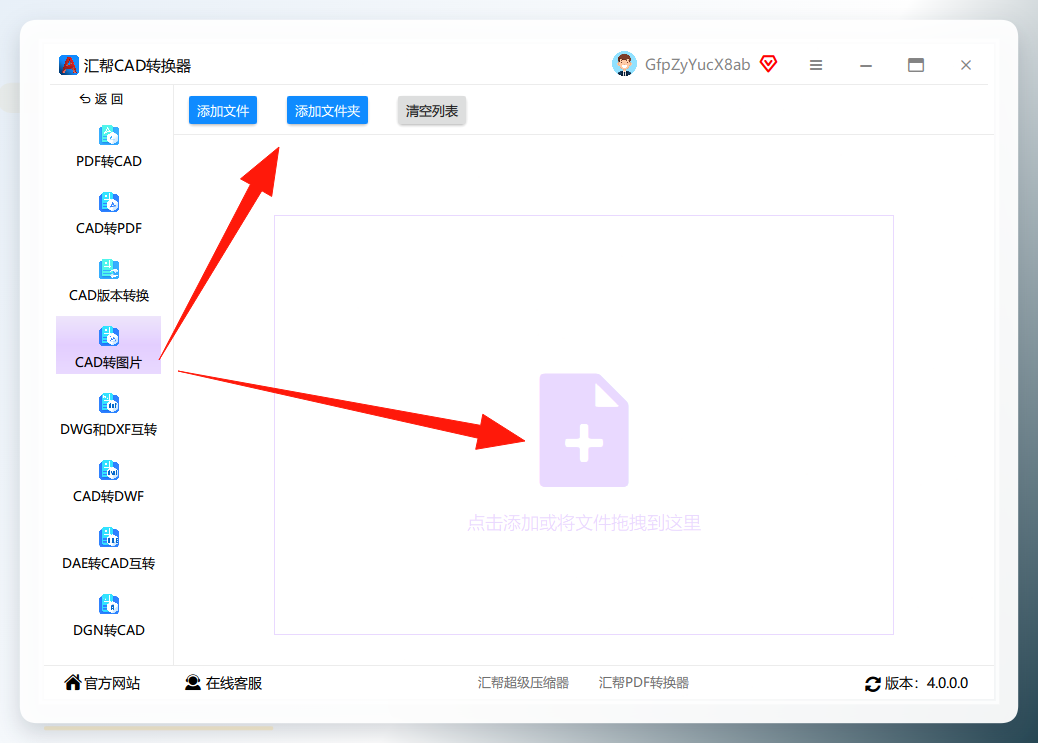Click the version number 4.0.0.0
This screenshot has width=1038, height=743.
pyautogui.click(x=947, y=683)
